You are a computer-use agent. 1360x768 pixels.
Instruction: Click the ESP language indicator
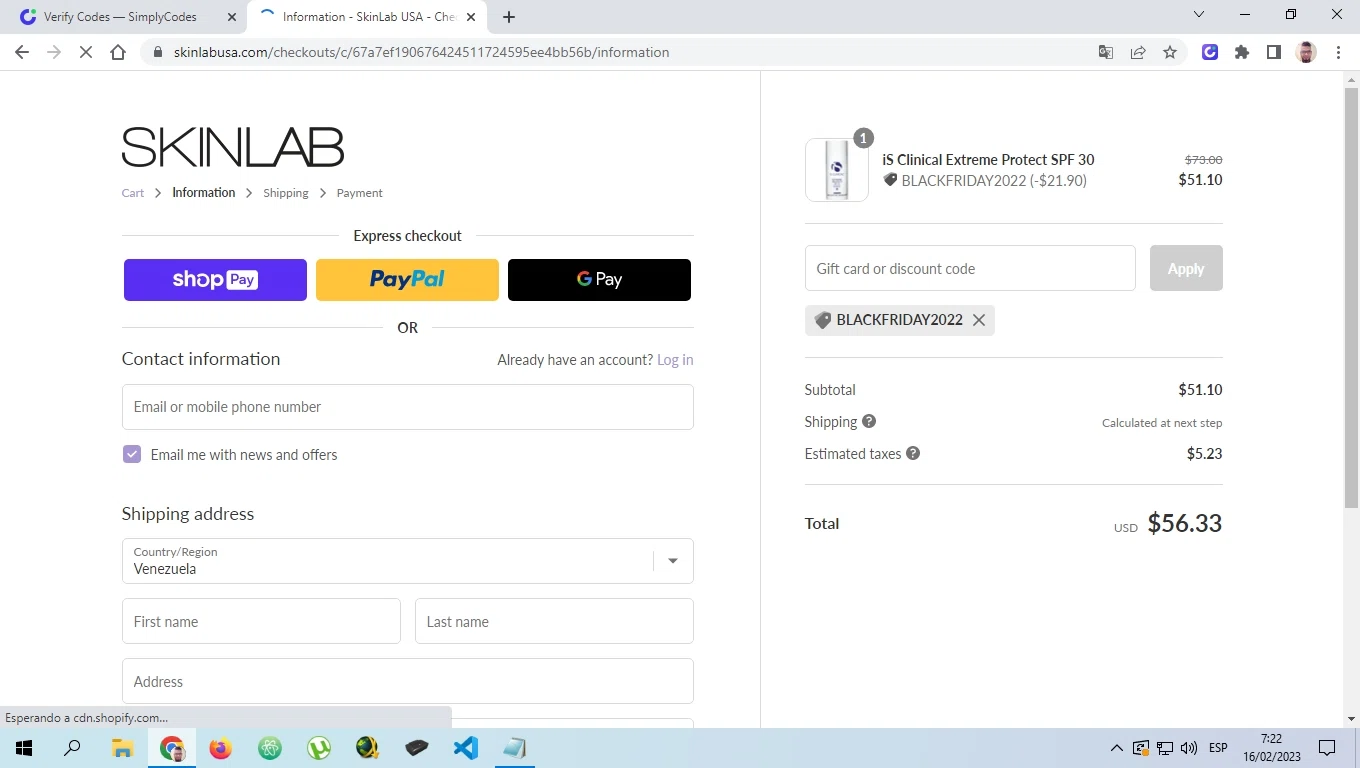click(1218, 748)
